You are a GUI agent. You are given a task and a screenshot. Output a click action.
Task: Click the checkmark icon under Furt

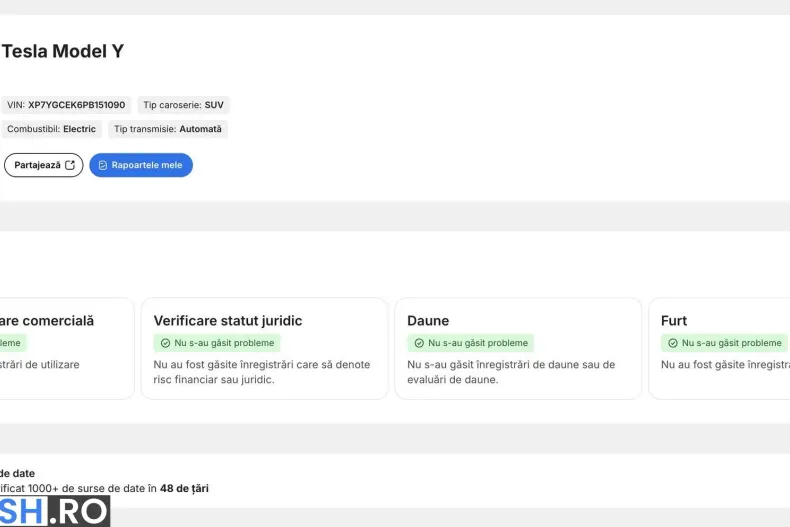(673, 343)
